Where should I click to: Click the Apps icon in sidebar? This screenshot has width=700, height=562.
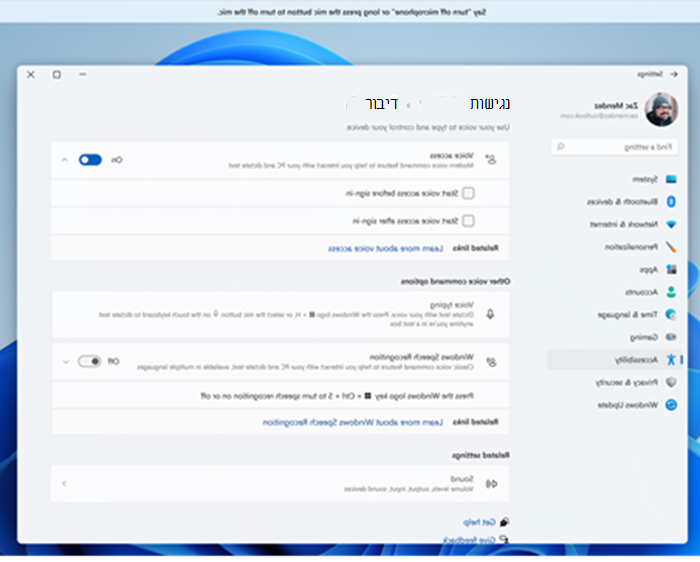coord(671,270)
